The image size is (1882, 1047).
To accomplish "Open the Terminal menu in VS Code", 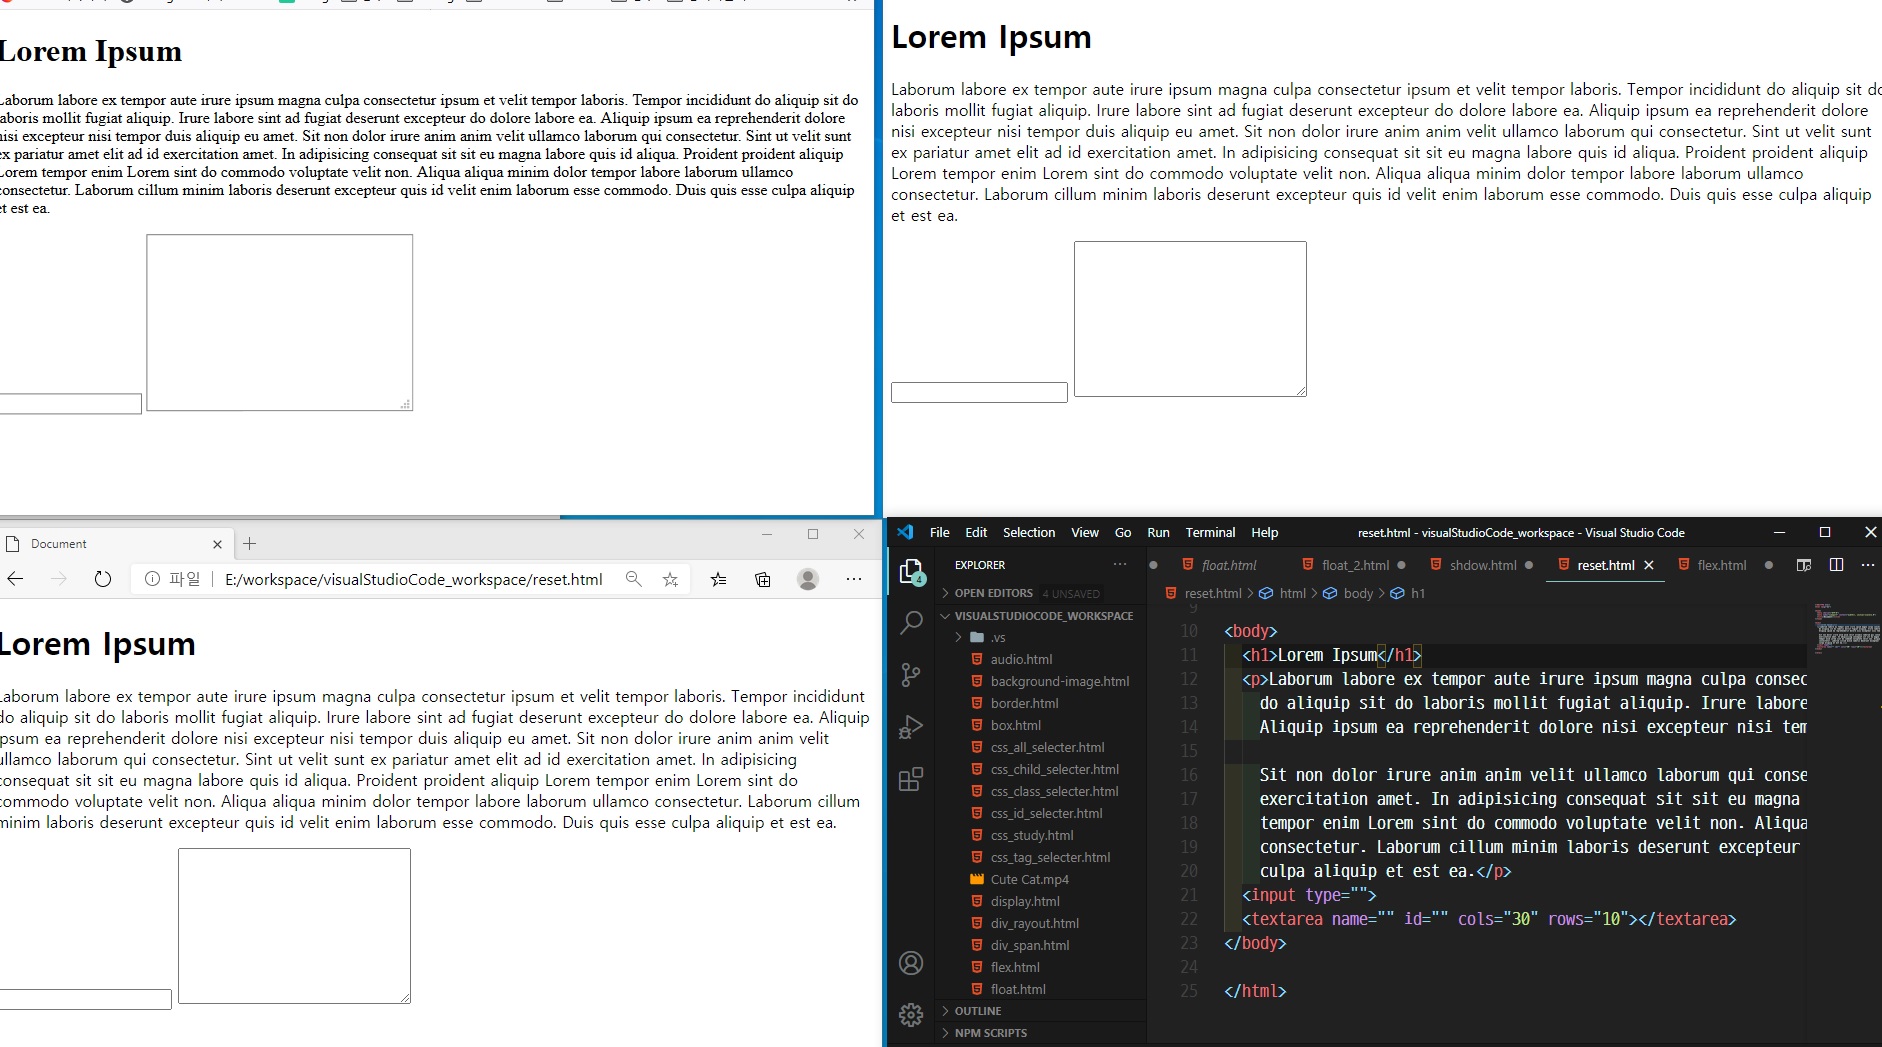I will click(x=1210, y=532).
